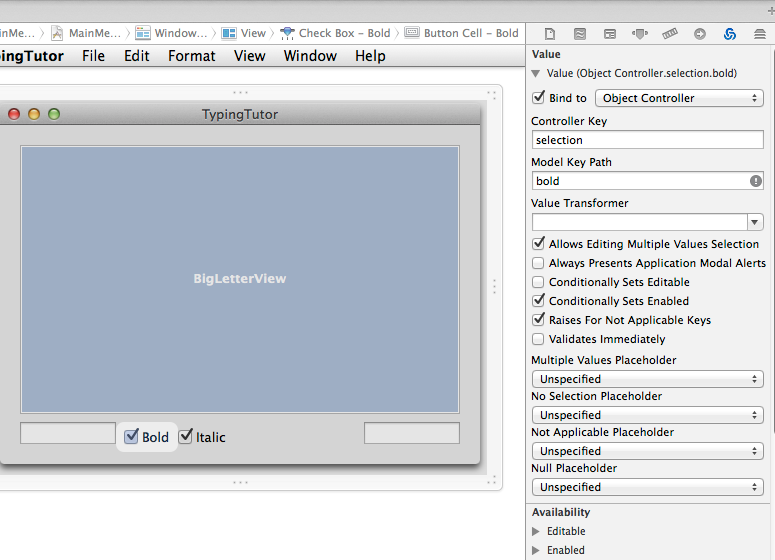Viewport: 775px width, 560px height.
Task: Enable Validates Immediately checkbox
Action: point(538,339)
